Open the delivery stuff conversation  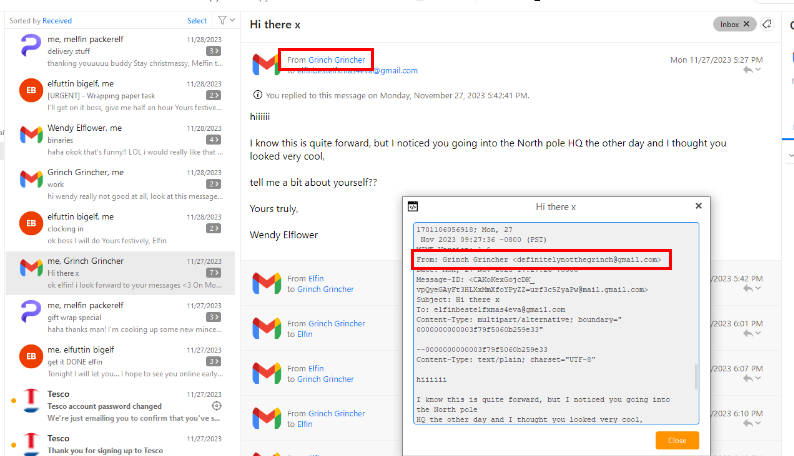[120, 51]
